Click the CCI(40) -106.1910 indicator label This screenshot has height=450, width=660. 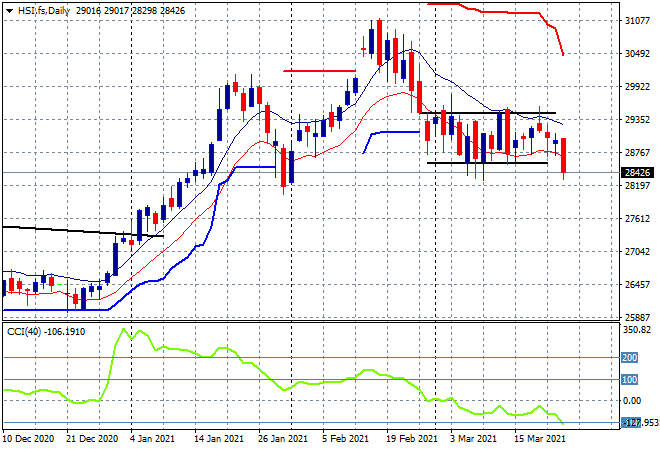(x=46, y=332)
